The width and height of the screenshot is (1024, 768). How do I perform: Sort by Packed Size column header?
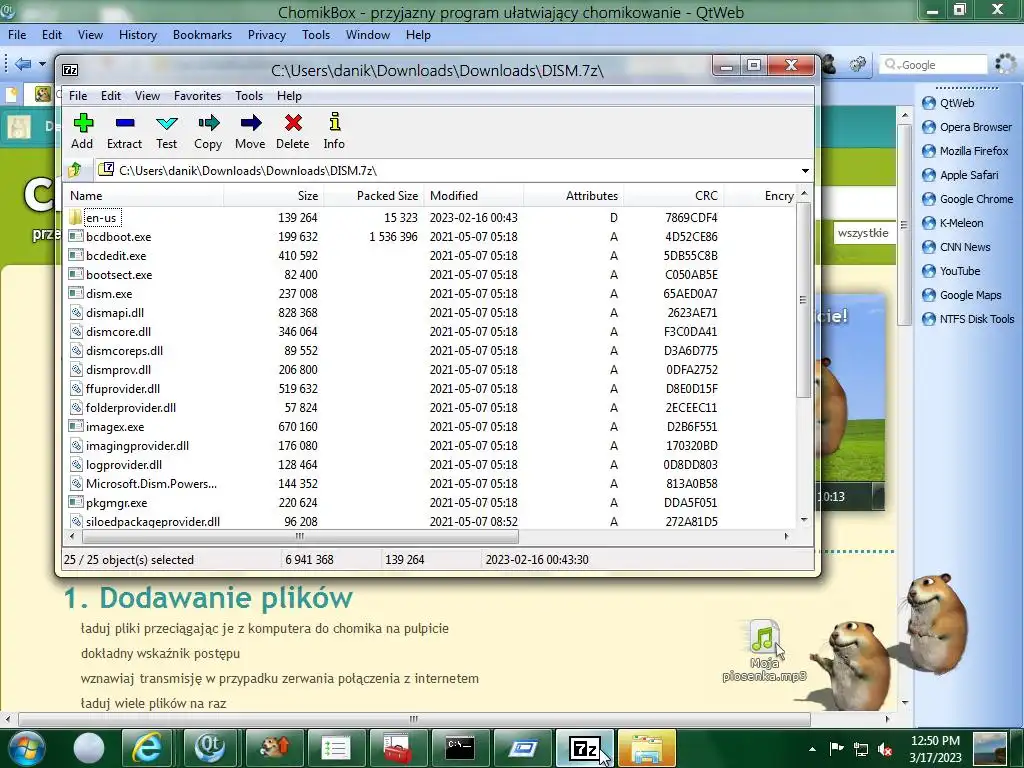coord(374,196)
